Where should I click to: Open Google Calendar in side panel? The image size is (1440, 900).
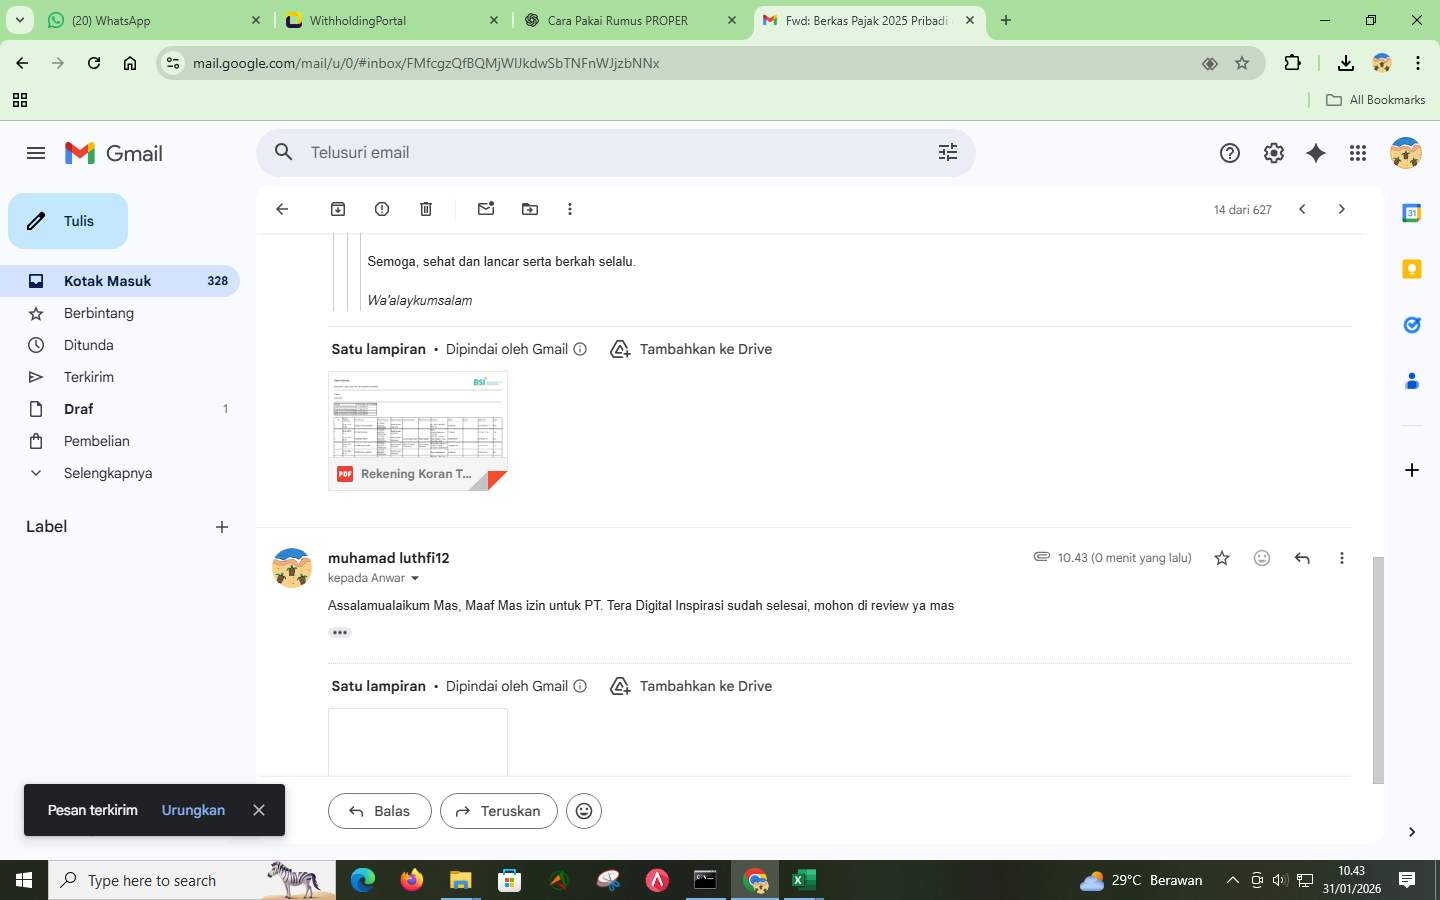coord(1410,212)
